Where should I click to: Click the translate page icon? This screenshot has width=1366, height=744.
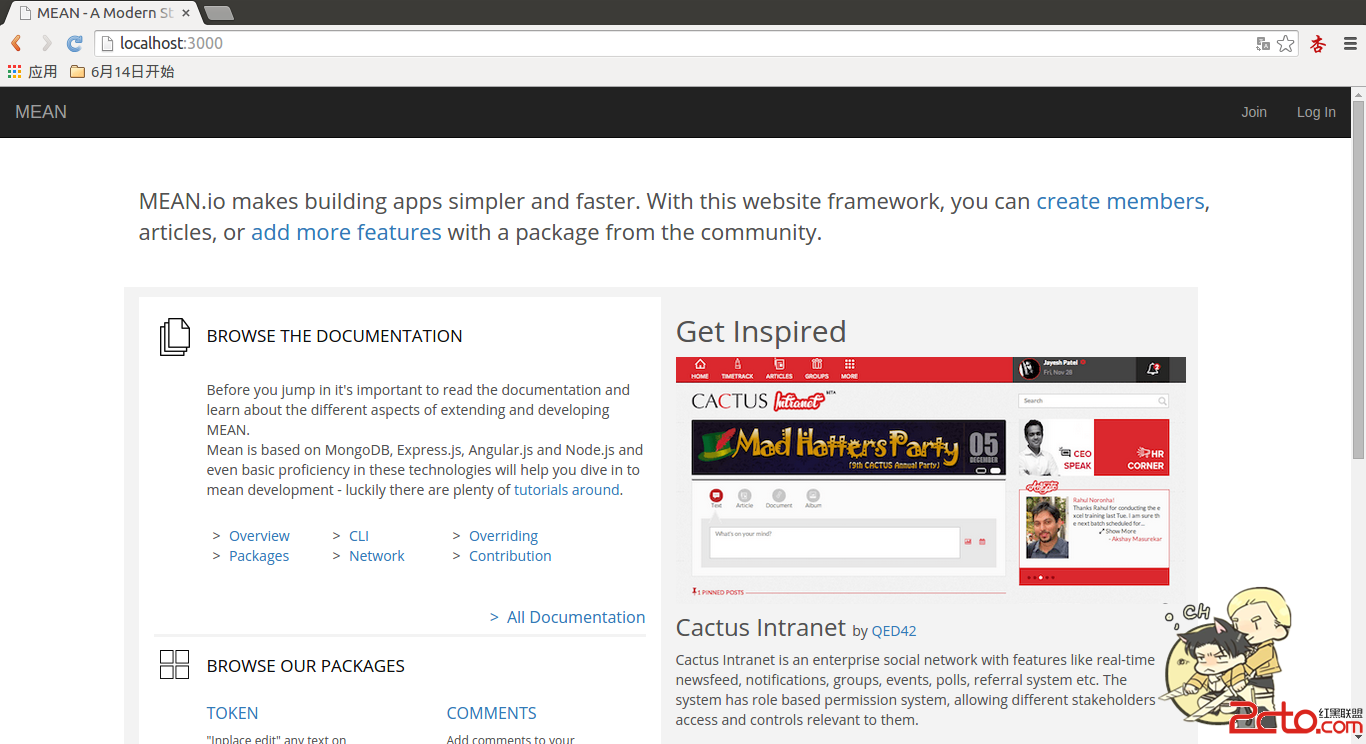(1263, 43)
